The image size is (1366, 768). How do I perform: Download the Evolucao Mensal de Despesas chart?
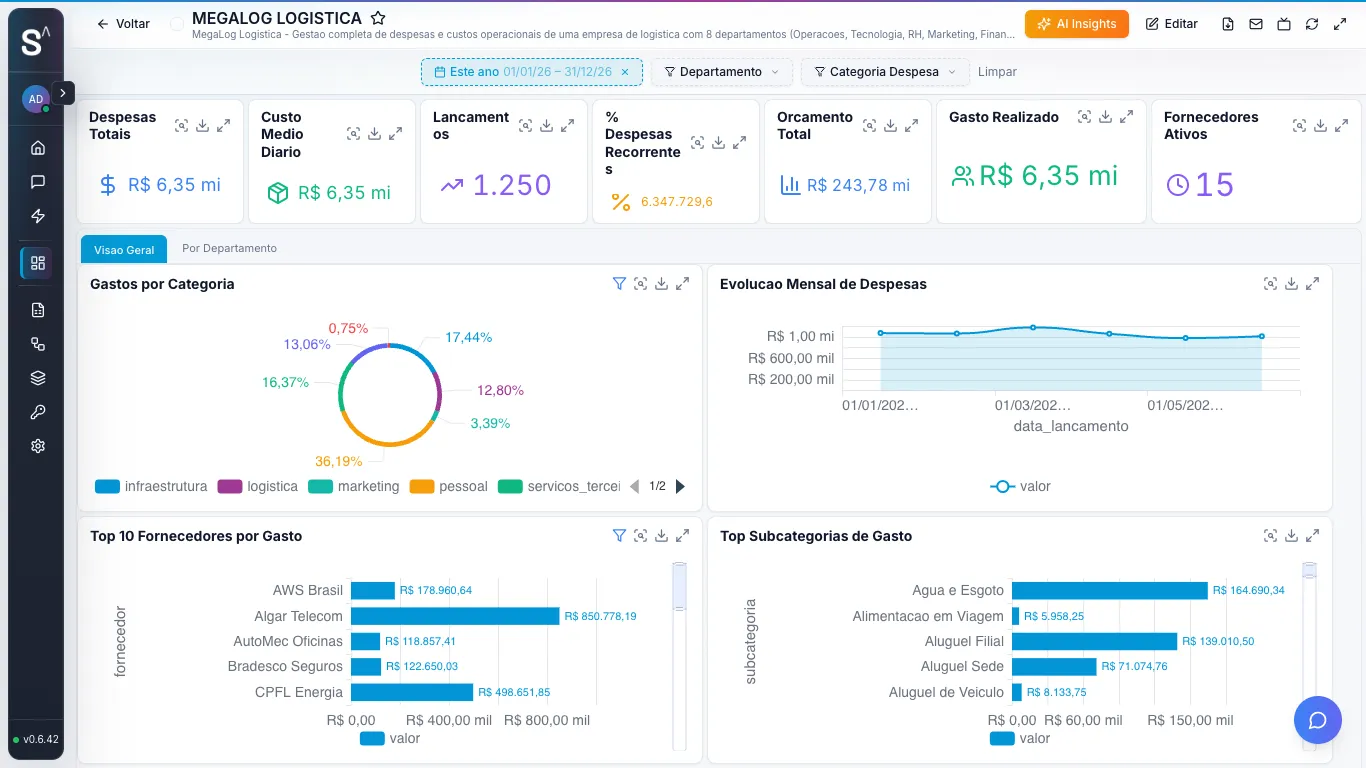tap(1291, 284)
